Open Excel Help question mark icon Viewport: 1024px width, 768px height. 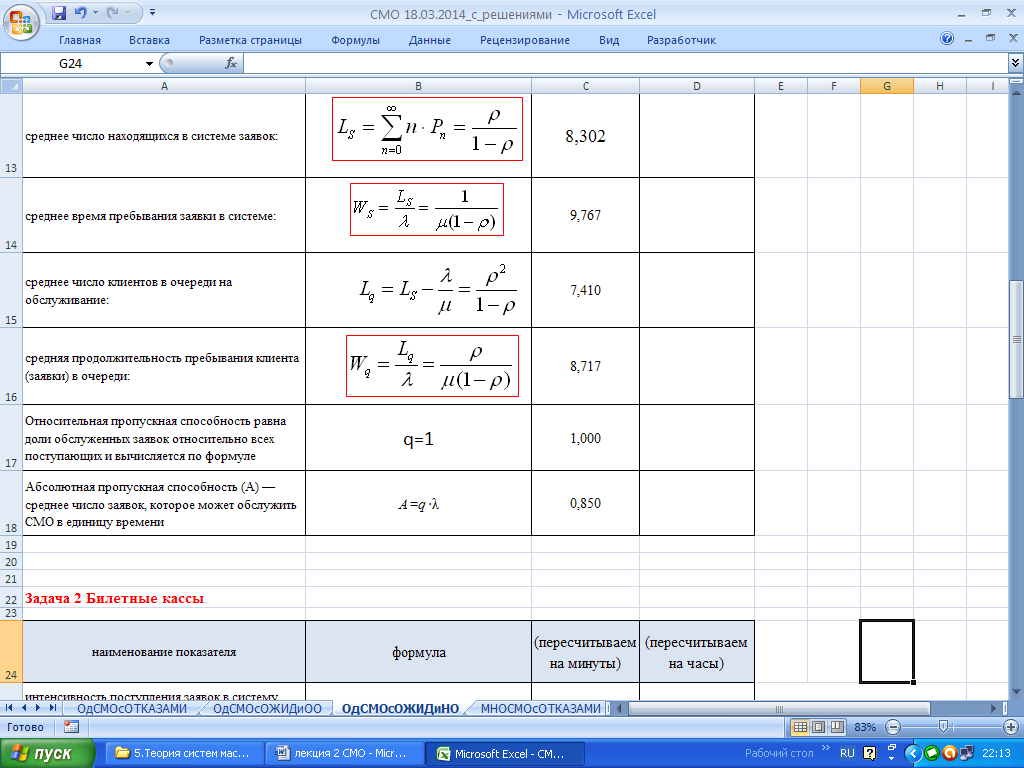(947, 38)
